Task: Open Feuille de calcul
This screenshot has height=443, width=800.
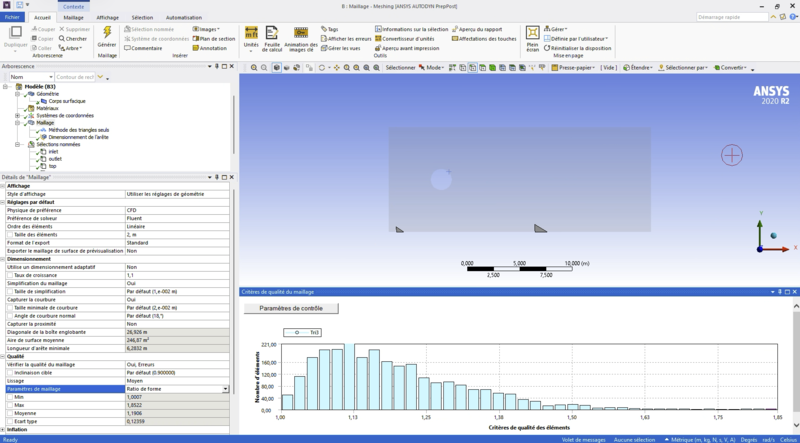Action: coord(272,38)
